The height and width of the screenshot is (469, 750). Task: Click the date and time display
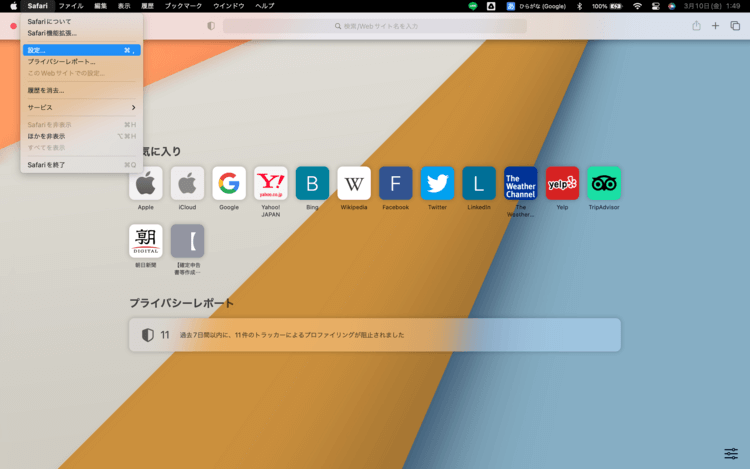pos(712,6)
